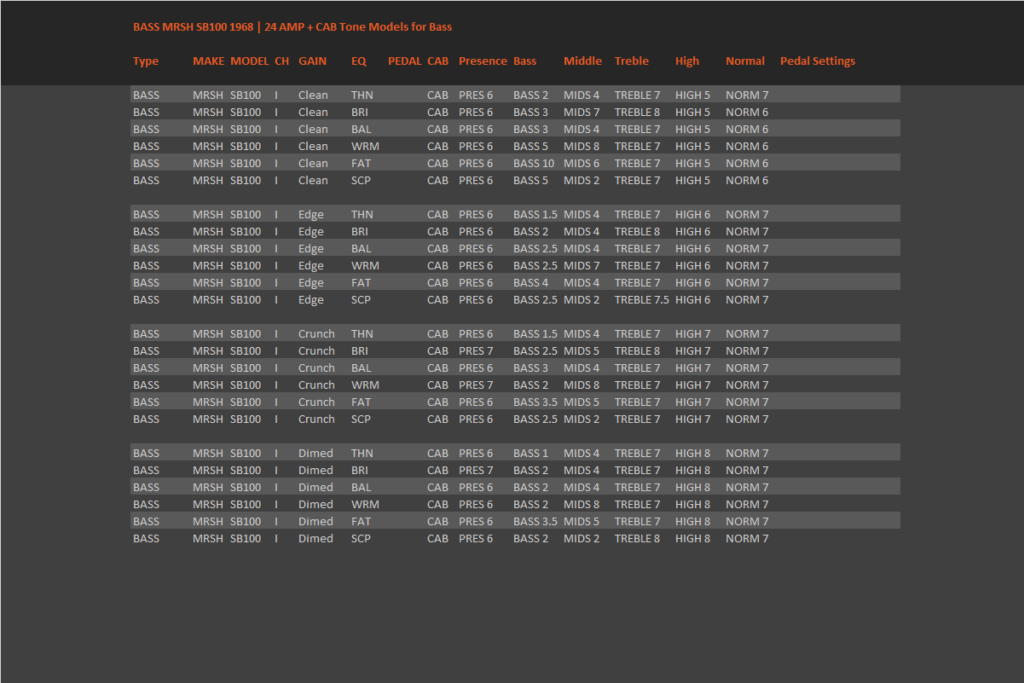Select the CAB cell in the Edge FAT row
Image resolution: width=1024 pixels, height=683 pixels.
click(x=438, y=283)
